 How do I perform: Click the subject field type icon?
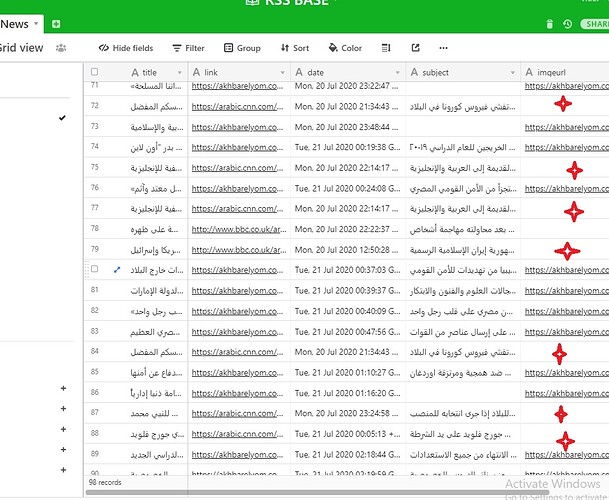(x=414, y=72)
